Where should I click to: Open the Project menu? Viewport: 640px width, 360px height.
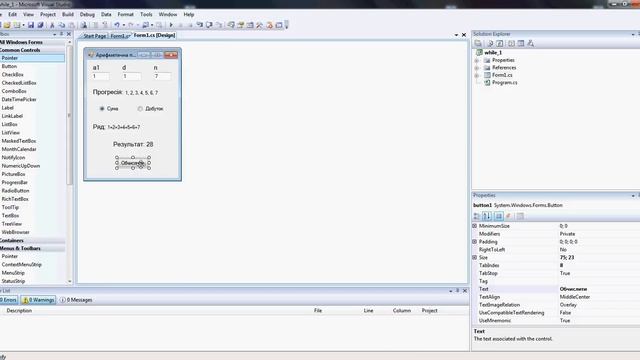tap(48, 14)
